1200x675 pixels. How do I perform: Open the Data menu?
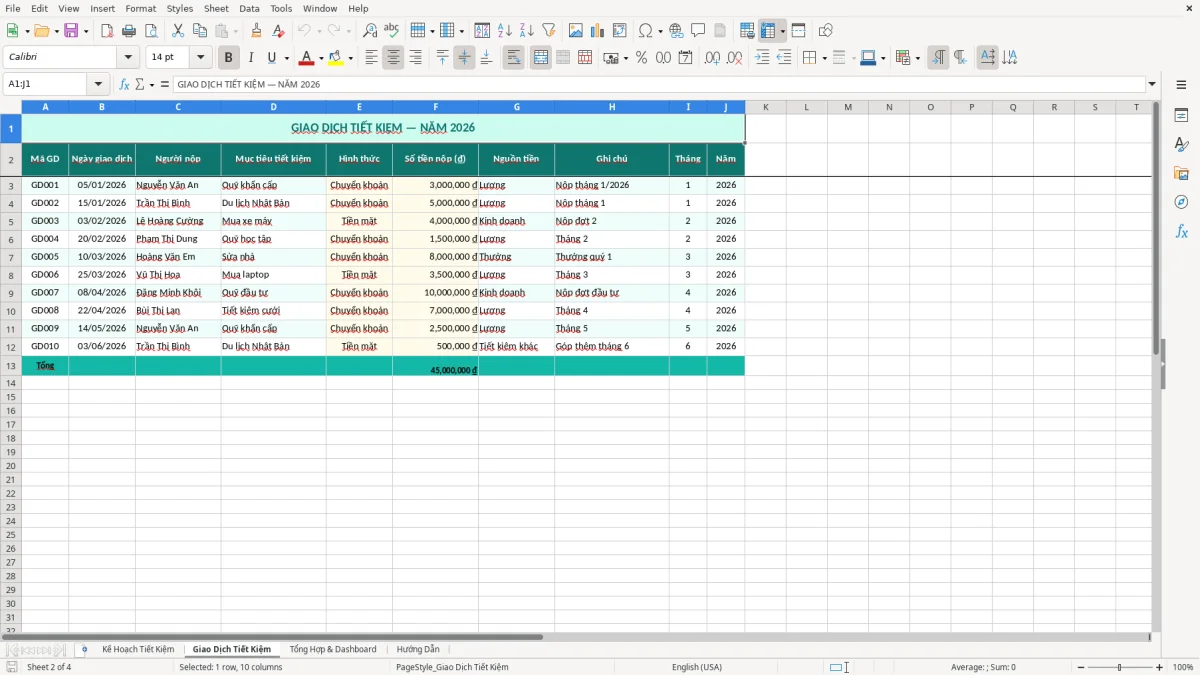point(249,8)
